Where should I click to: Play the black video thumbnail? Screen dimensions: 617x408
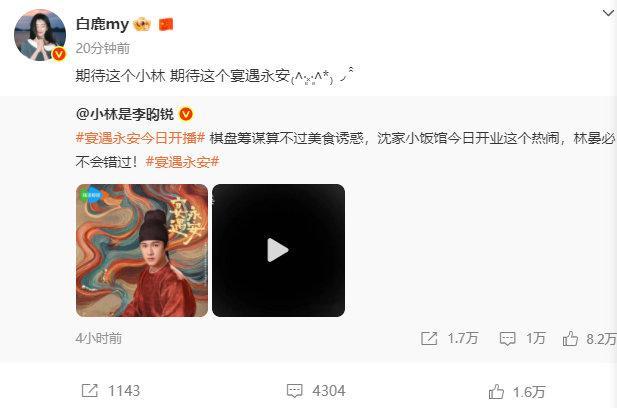[278, 250]
